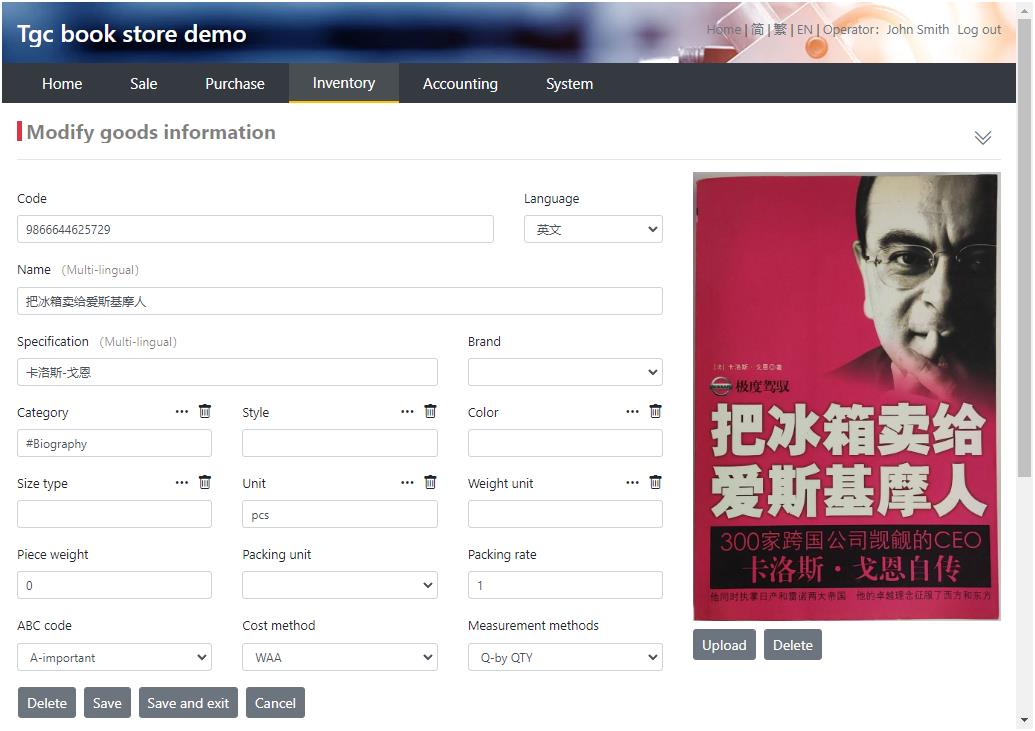Click the Save button
Image resolution: width=1035 pixels, height=731 pixels.
[x=107, y=703]
